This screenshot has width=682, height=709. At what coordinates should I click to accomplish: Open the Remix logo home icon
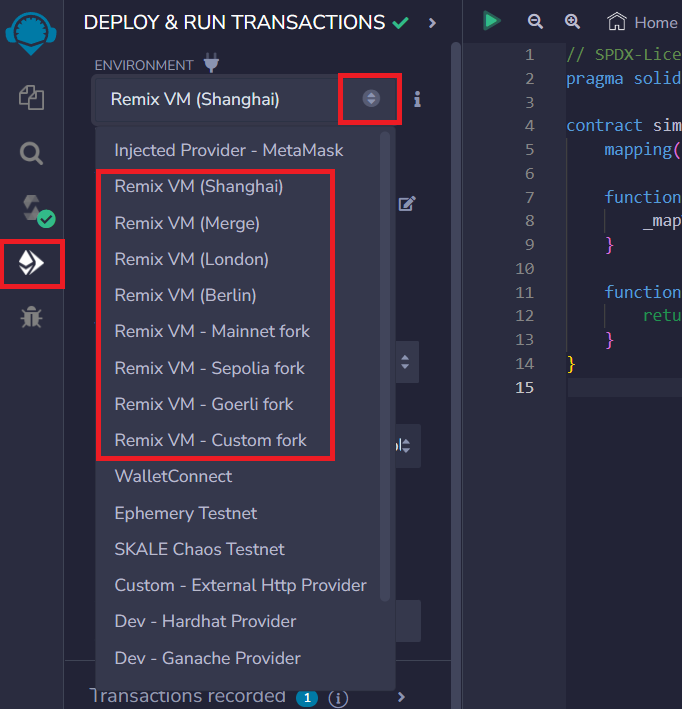(31, 33)
